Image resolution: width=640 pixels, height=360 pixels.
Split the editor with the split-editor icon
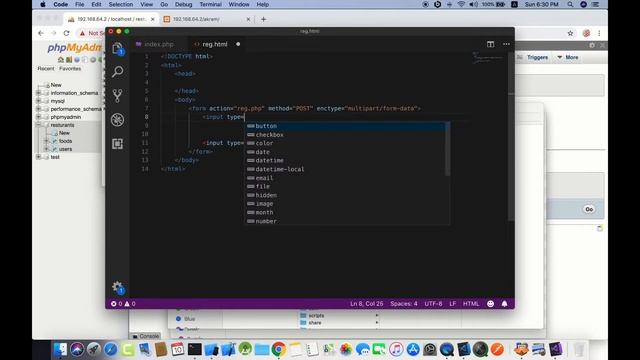(490, 44)
